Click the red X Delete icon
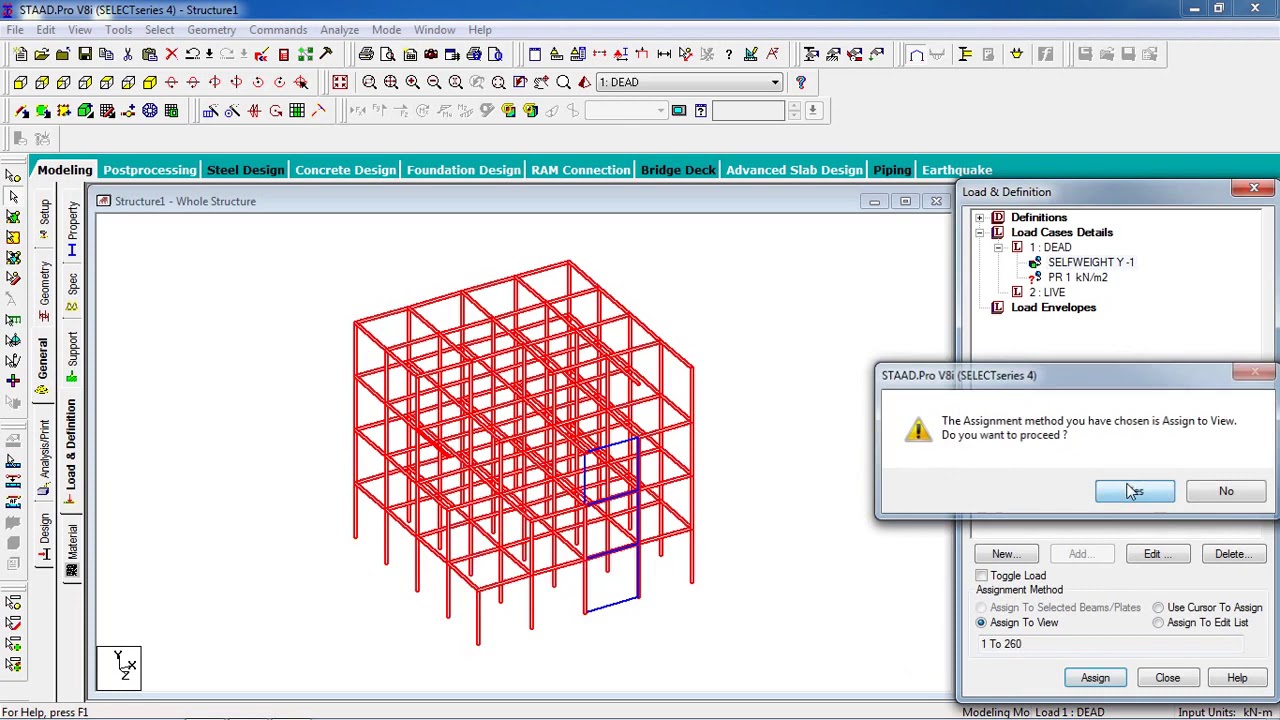Screen dimensions: 1280x720 tap(171, 54)
